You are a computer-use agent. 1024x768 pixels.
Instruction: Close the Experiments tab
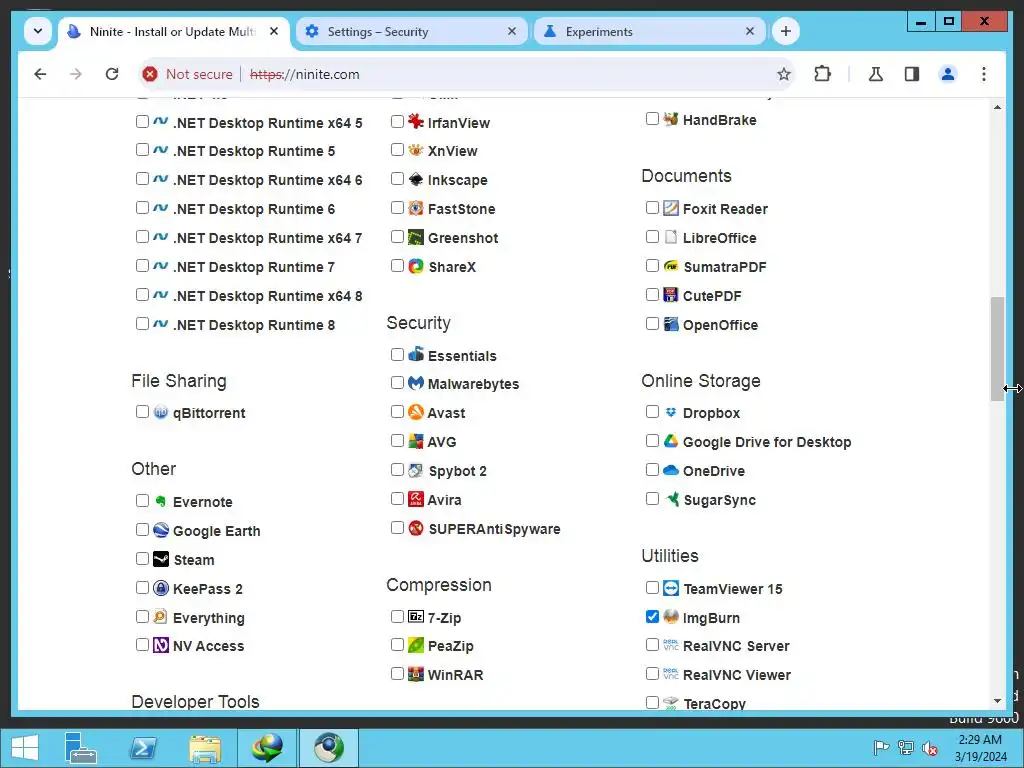tap(750, 31)
